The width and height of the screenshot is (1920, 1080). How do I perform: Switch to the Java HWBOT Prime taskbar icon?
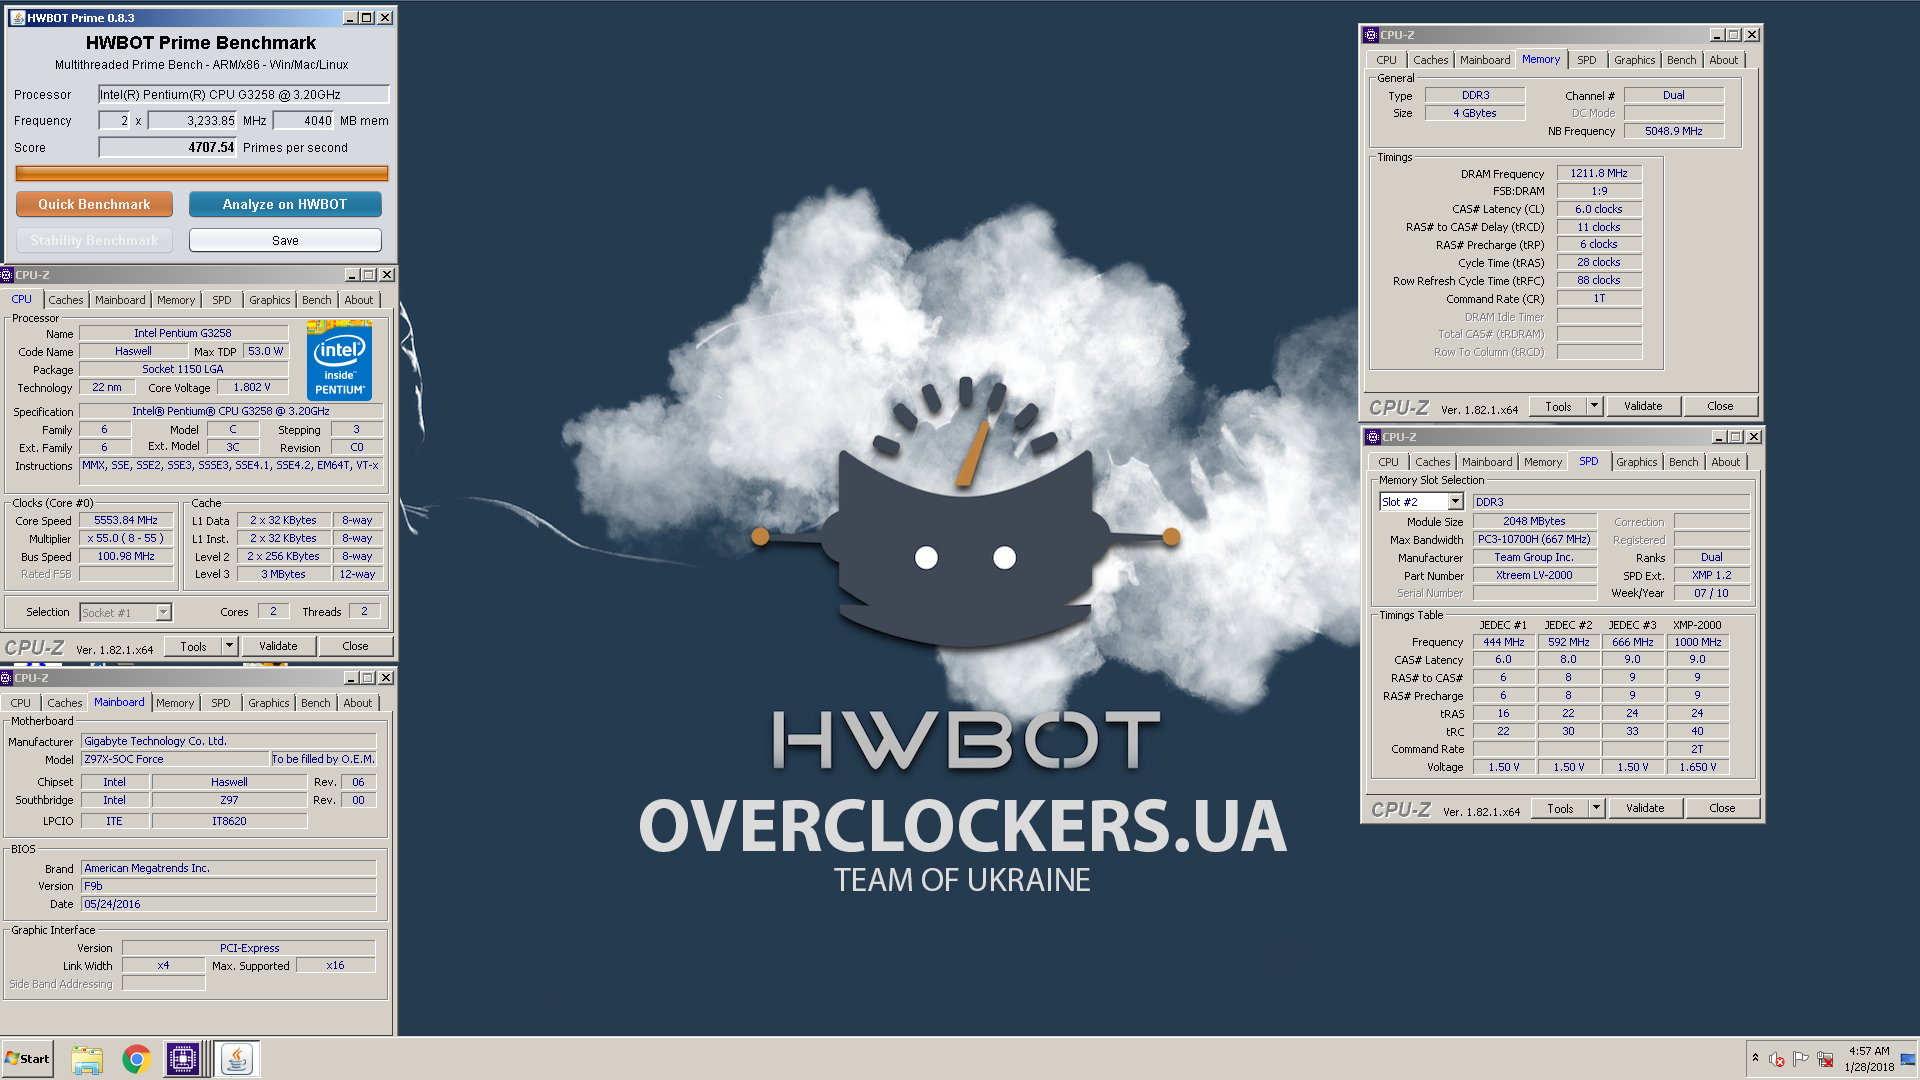[237, 1059]
